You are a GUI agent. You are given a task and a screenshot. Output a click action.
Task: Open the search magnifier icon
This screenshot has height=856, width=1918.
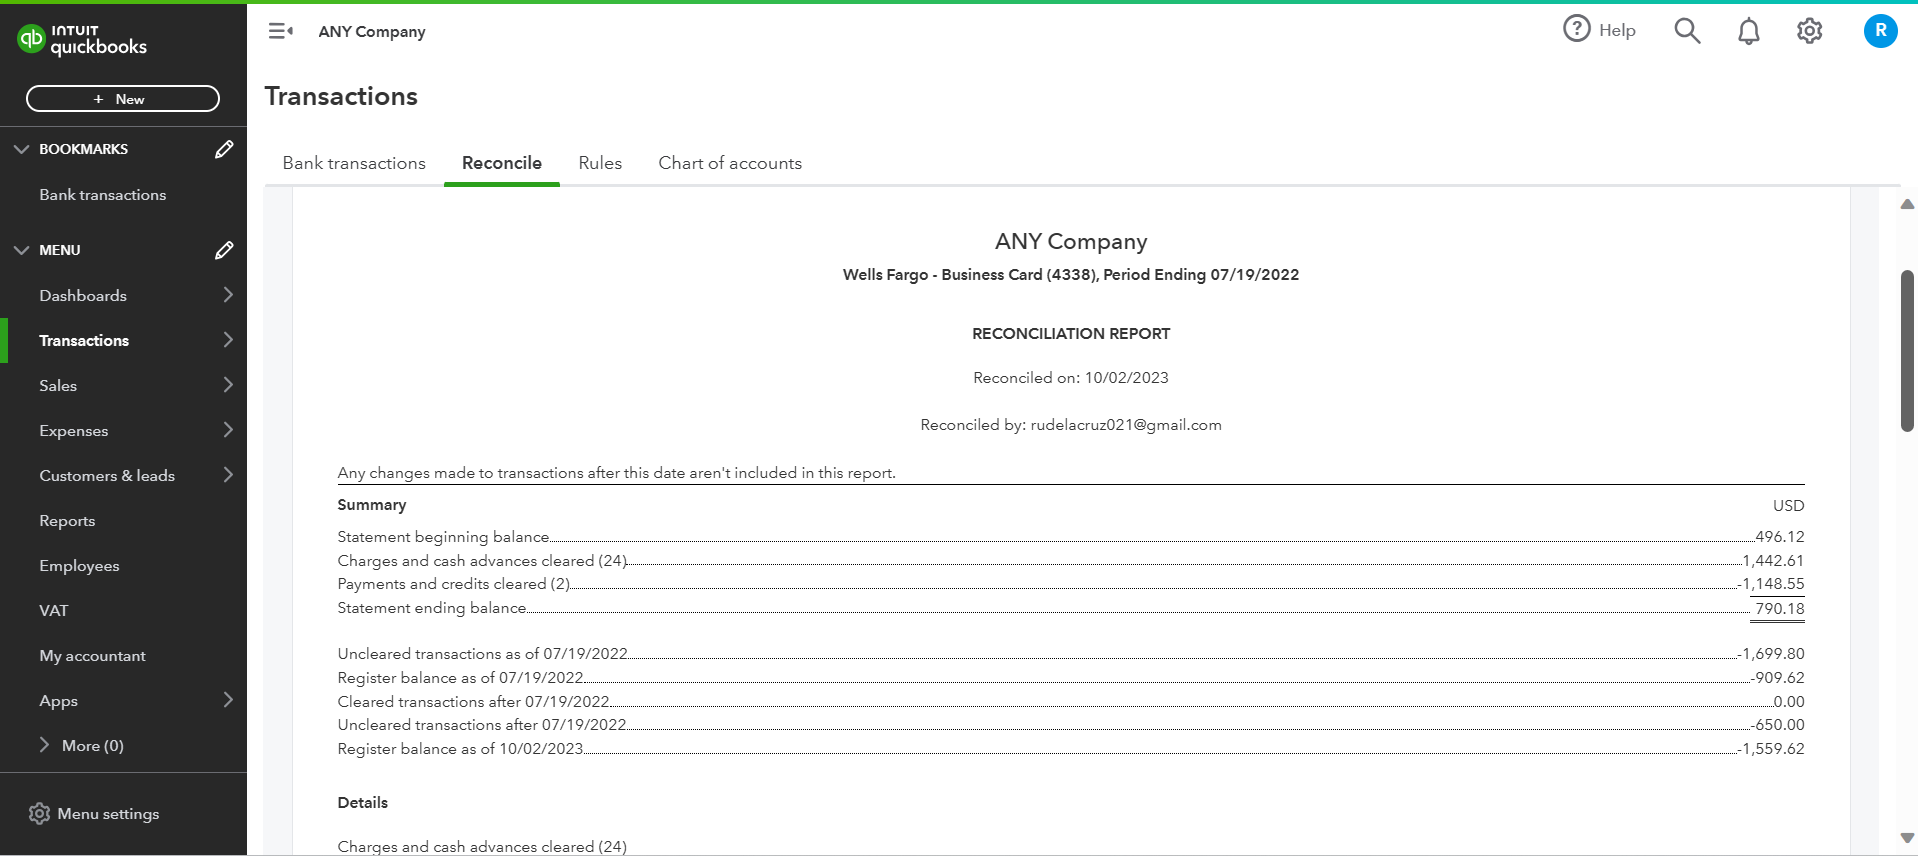tap(1687, 31)
